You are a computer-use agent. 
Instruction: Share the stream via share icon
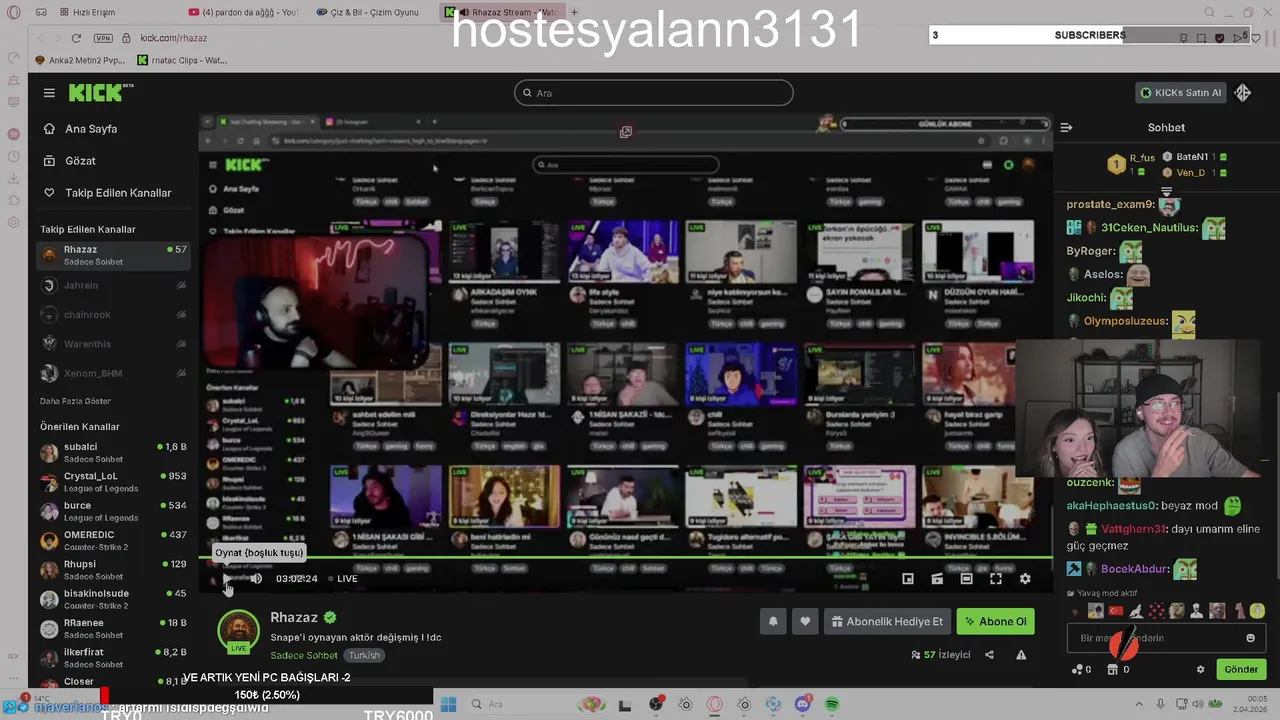(989, 655)
